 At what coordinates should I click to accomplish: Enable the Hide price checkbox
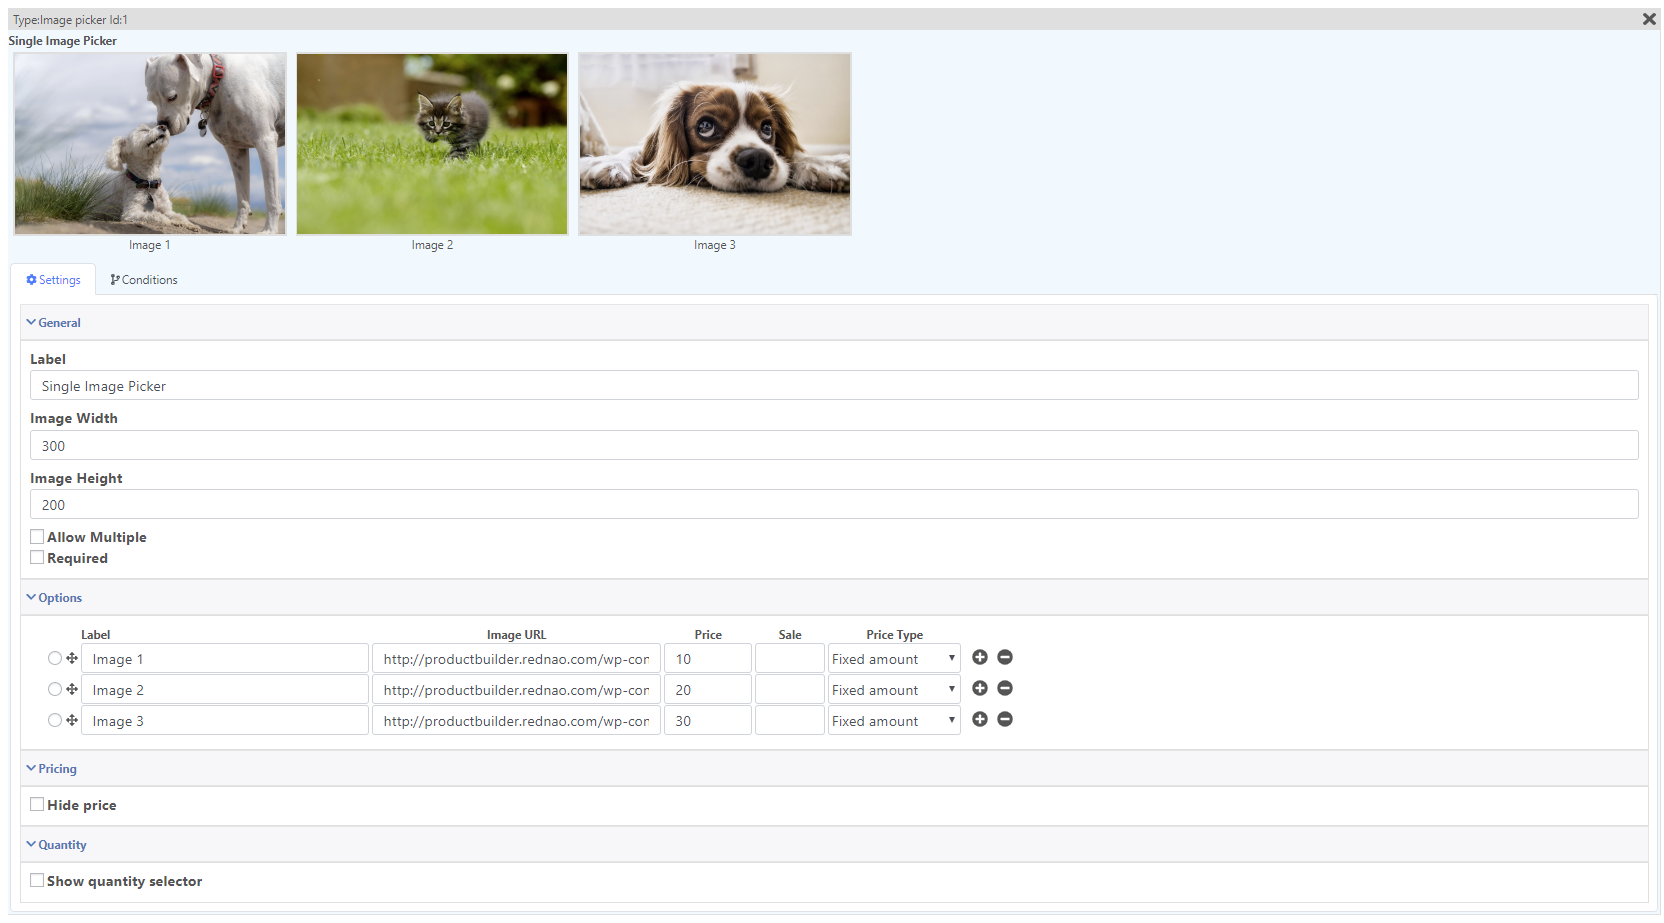[x=37, y=804]
